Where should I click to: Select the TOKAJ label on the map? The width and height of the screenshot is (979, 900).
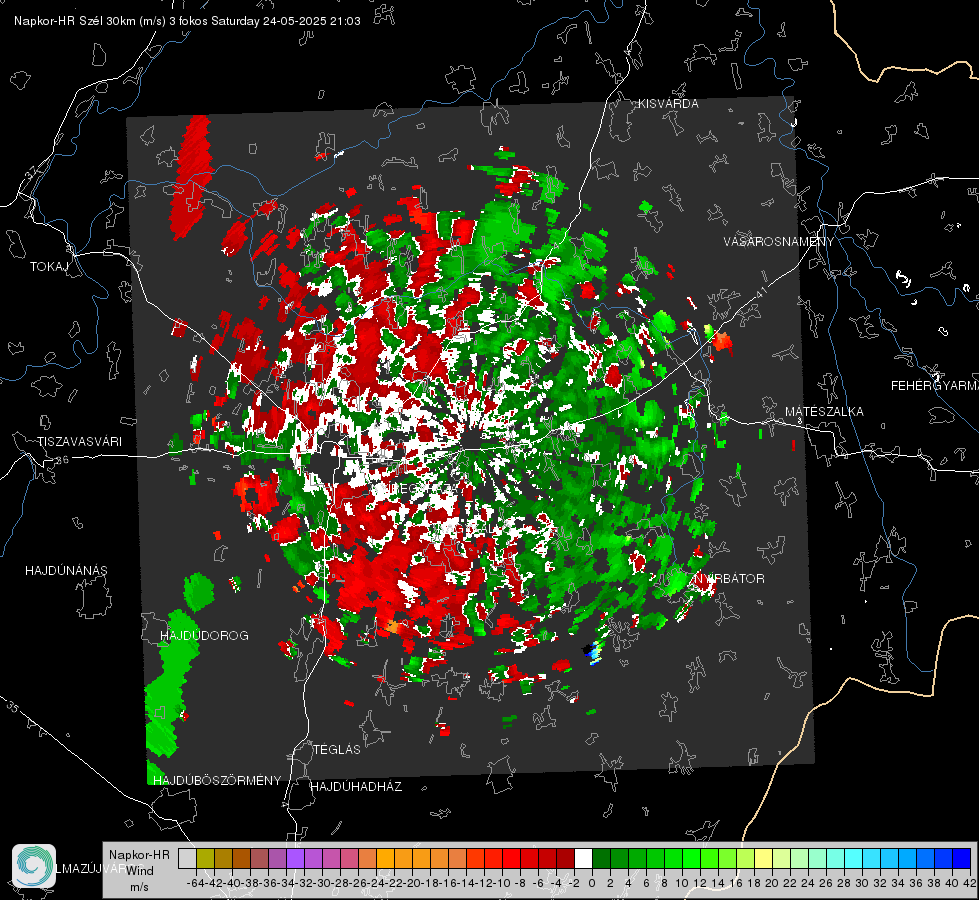(x=49, y=267)
